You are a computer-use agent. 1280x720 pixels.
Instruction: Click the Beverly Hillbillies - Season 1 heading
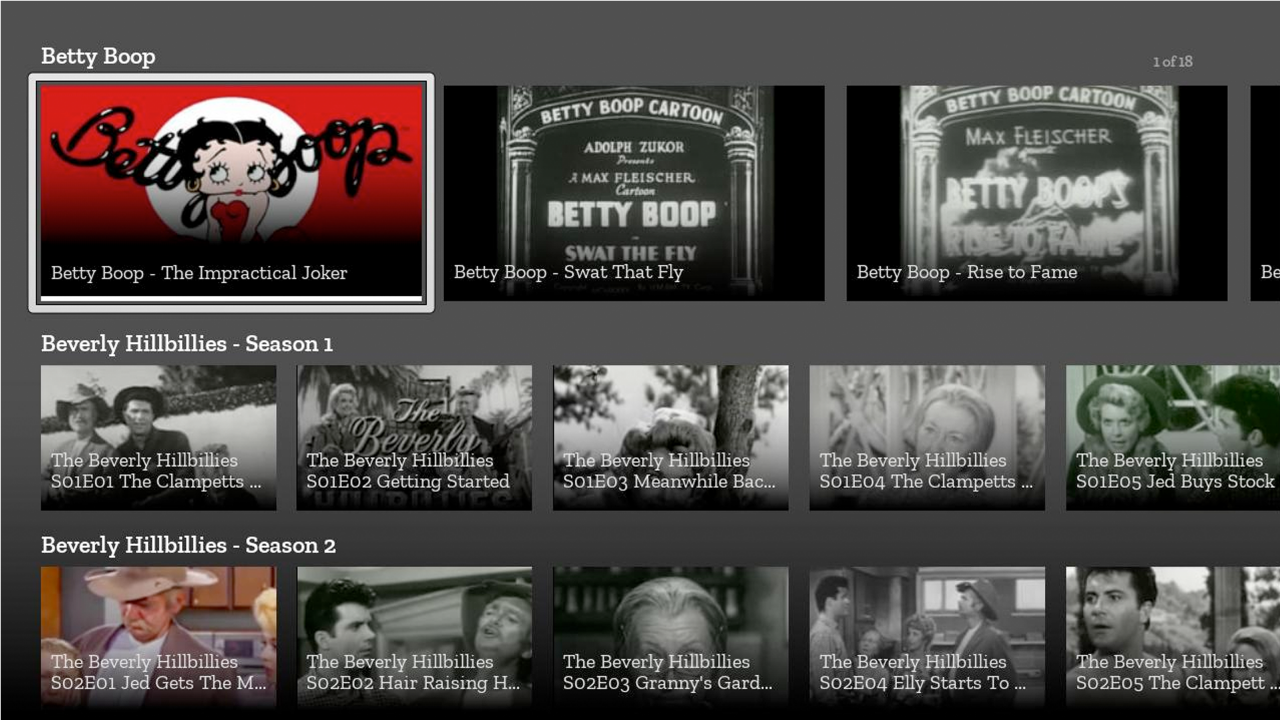pos(187,344)
